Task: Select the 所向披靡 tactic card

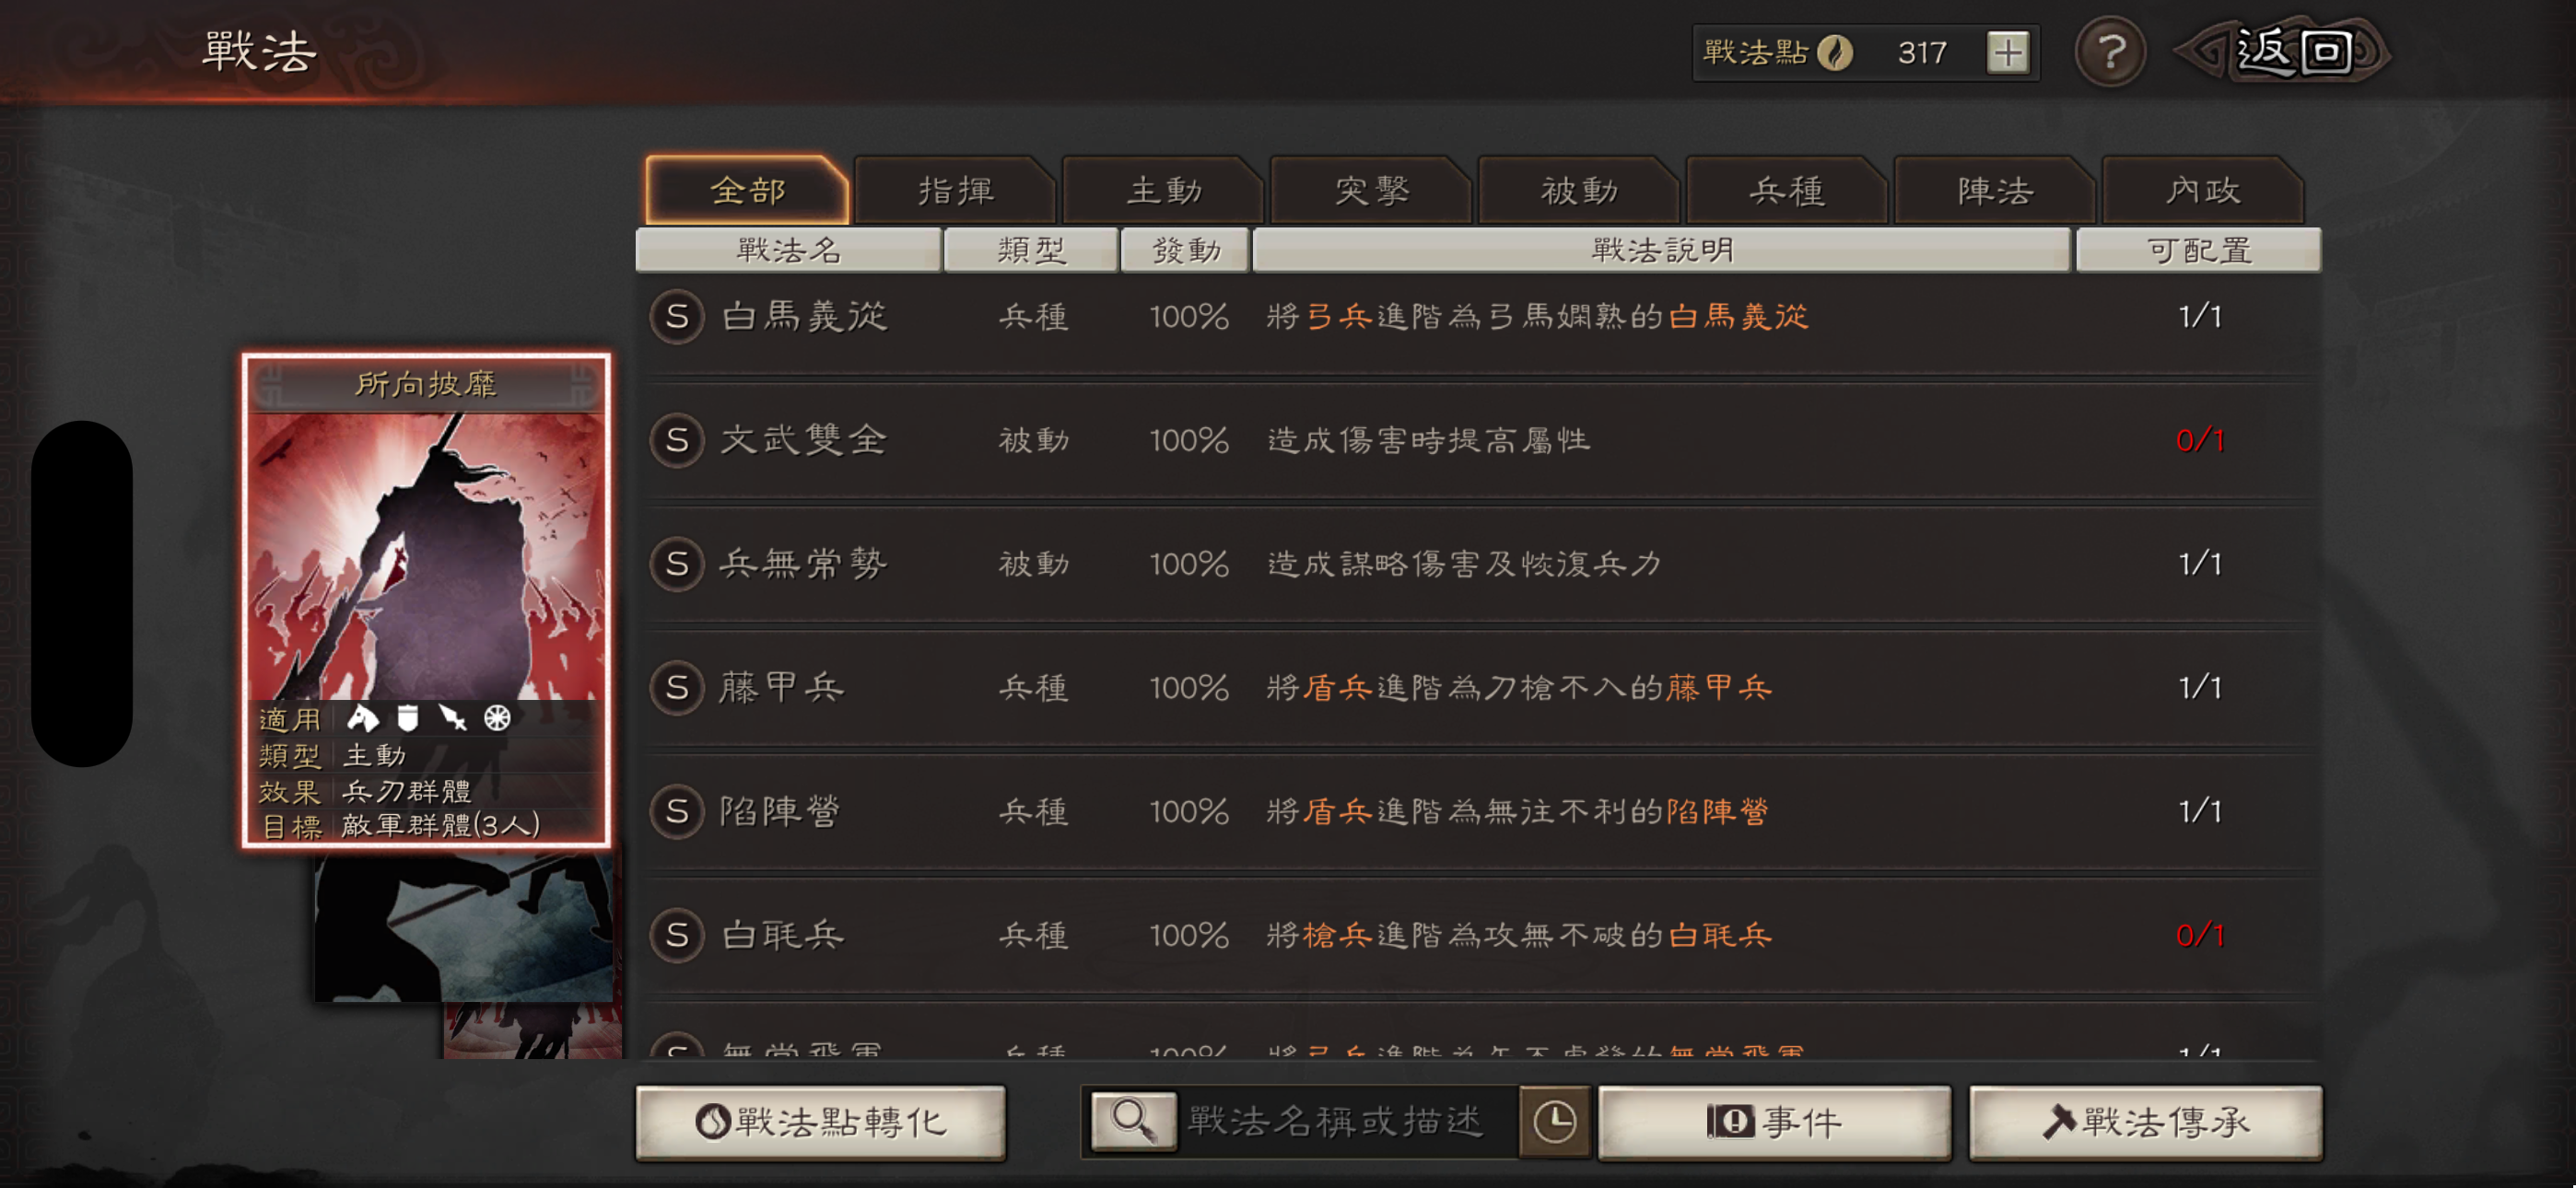Action: pyautogui.click(x=426, y=600)
